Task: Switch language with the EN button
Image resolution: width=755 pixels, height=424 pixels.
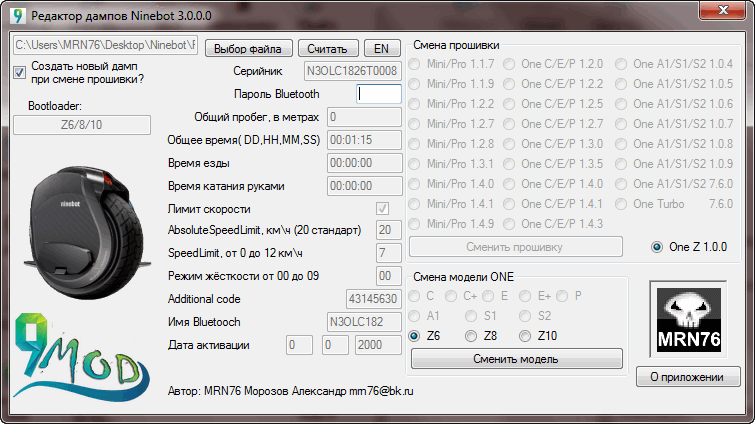Action: point(381,48)
